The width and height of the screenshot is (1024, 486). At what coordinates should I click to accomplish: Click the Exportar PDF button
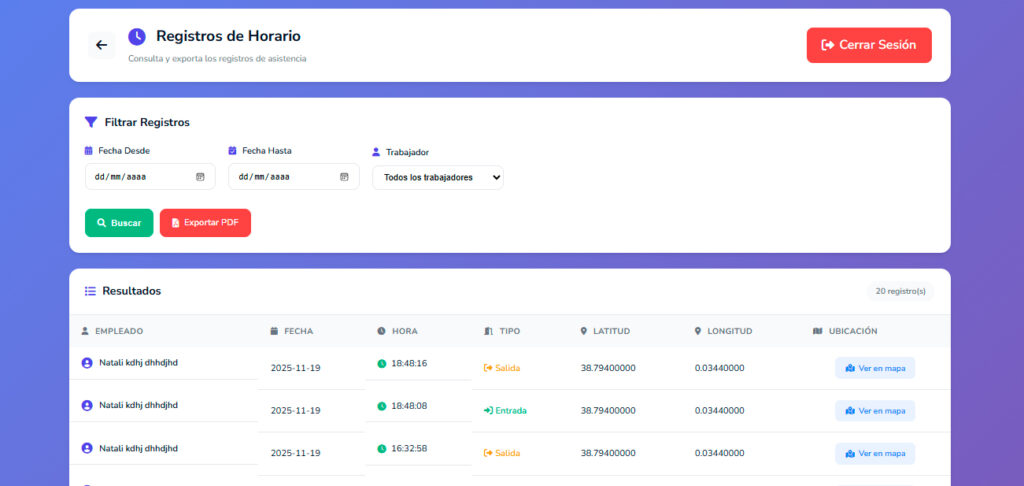tap(205, 223)
